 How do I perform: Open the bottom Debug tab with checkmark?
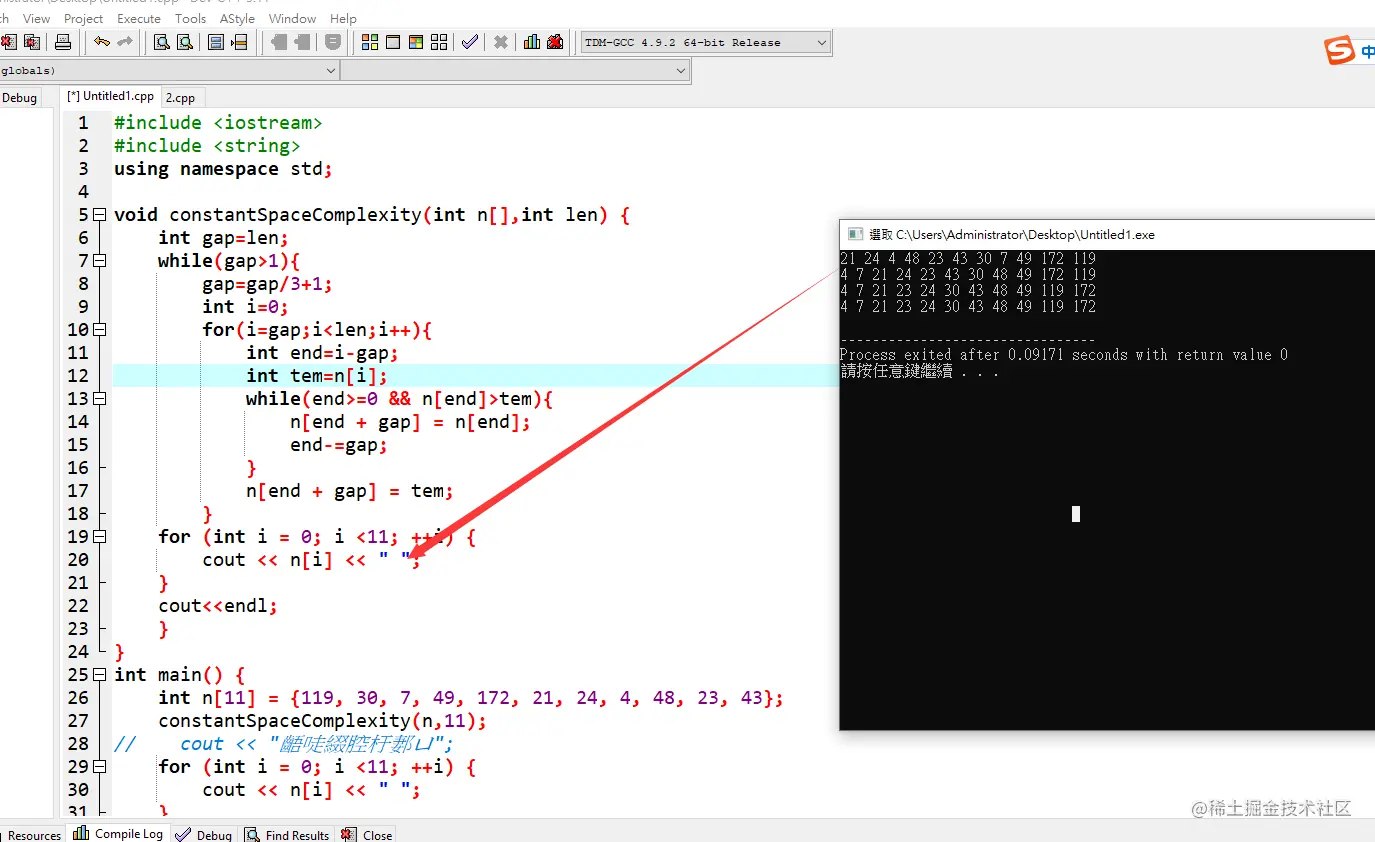pos(205,835)
